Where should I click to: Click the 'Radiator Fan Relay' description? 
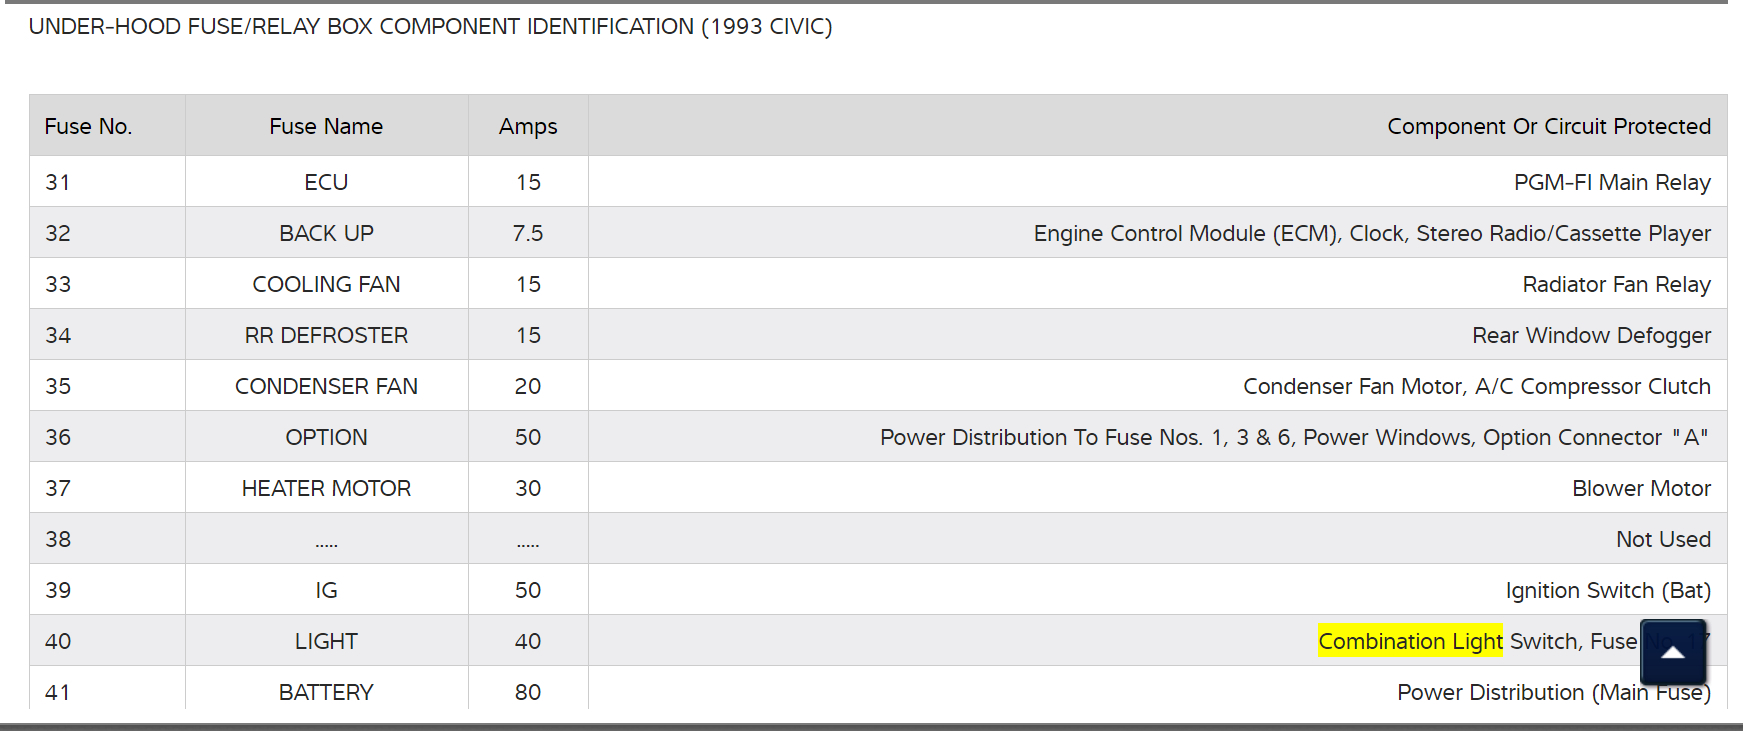(1616, 284)
